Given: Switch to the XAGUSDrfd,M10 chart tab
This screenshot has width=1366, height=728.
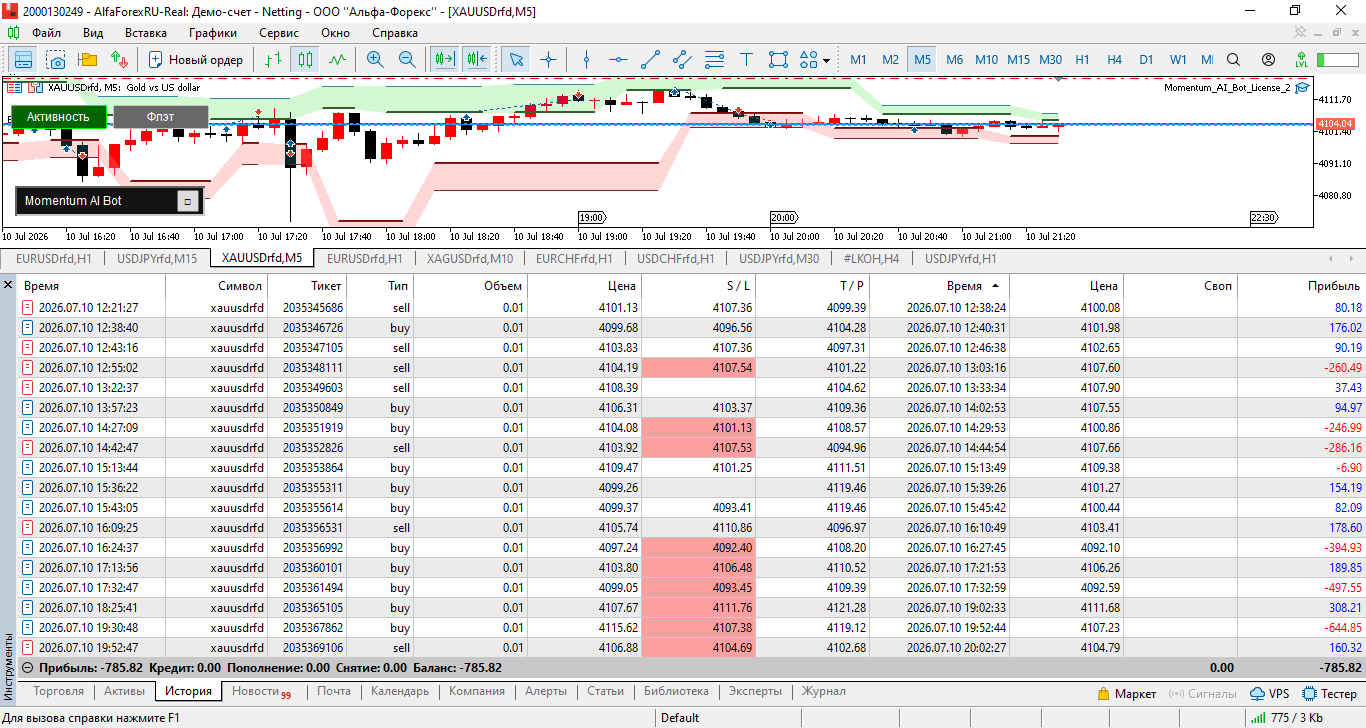Looking at the screenshot, I should click(469, 258).
